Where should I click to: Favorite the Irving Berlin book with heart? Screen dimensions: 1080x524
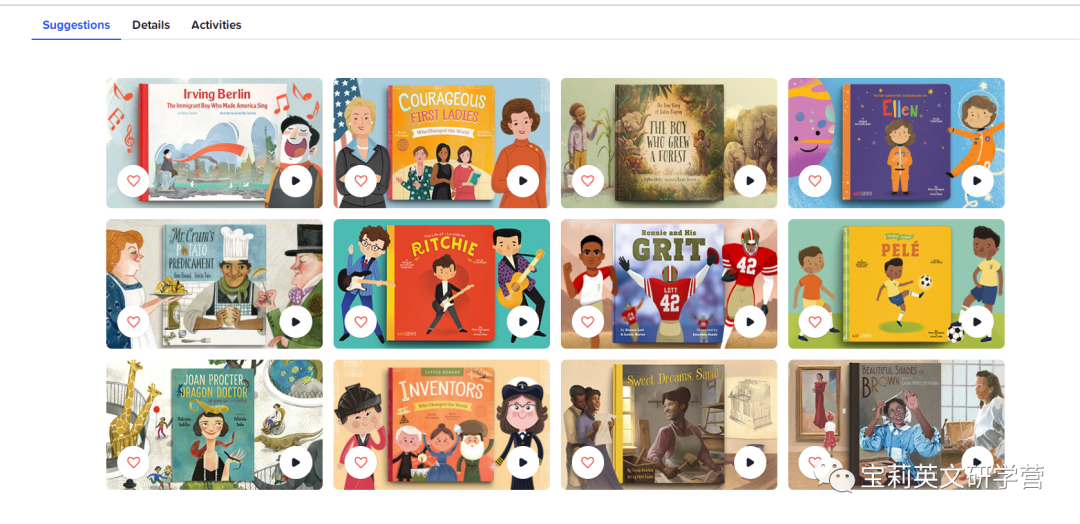(133, 181)
